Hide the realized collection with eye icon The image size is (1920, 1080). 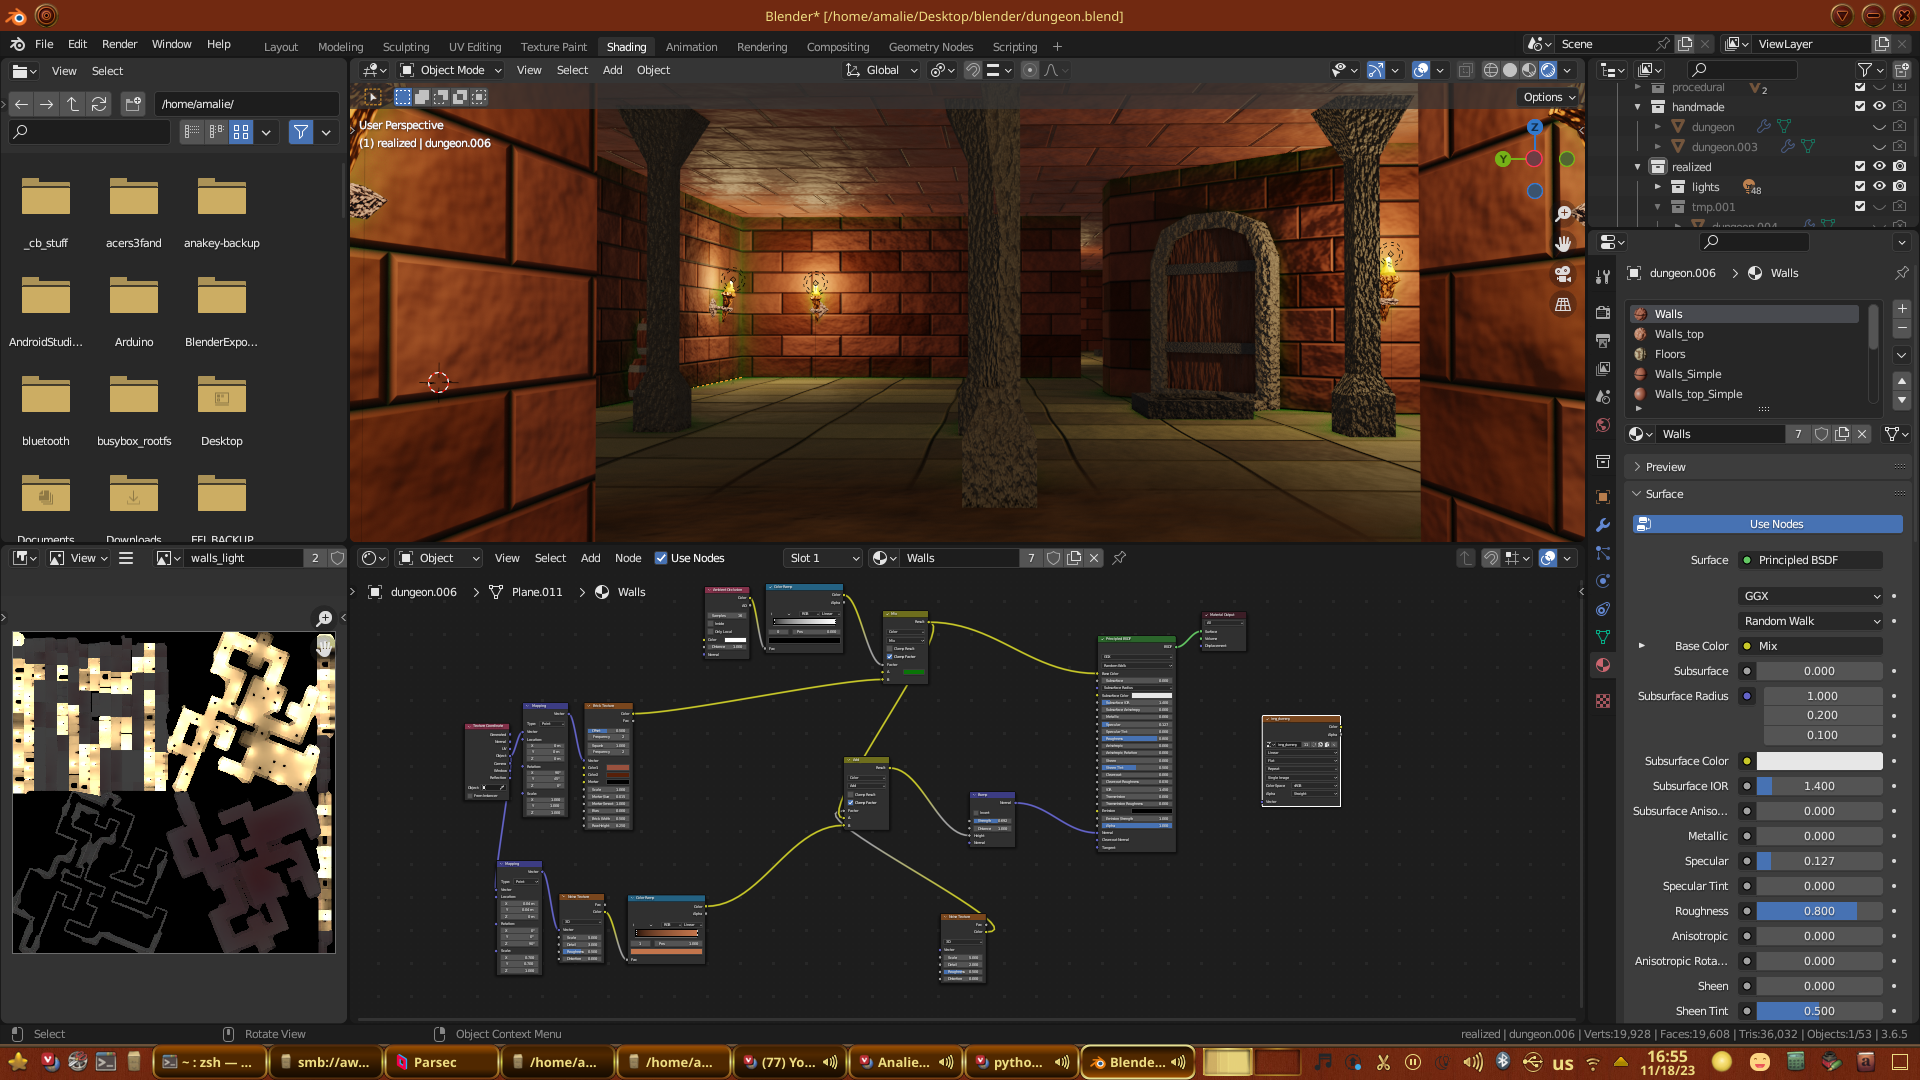tap(1879, 167)
